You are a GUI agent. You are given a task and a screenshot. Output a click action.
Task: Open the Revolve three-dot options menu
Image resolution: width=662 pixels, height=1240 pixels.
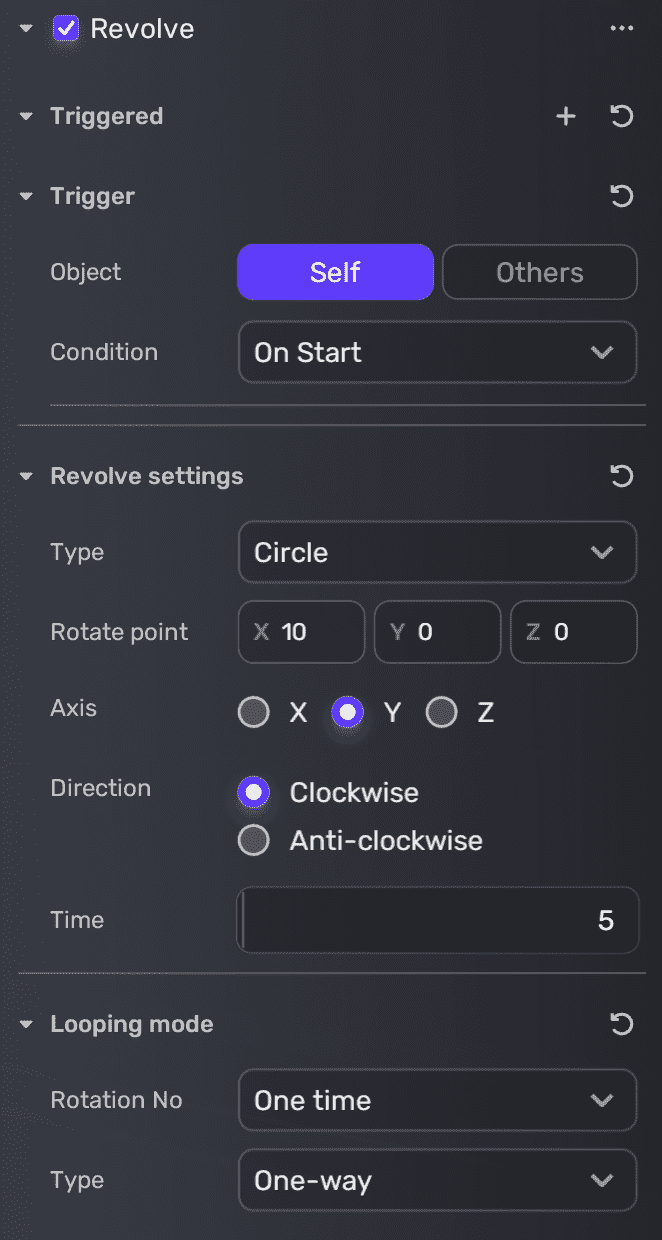point(621,29)
